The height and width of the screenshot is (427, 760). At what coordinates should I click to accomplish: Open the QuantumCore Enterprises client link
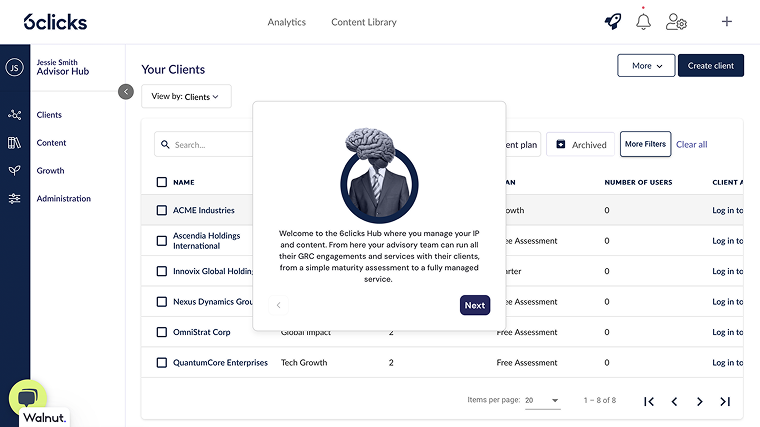(221, 363)
